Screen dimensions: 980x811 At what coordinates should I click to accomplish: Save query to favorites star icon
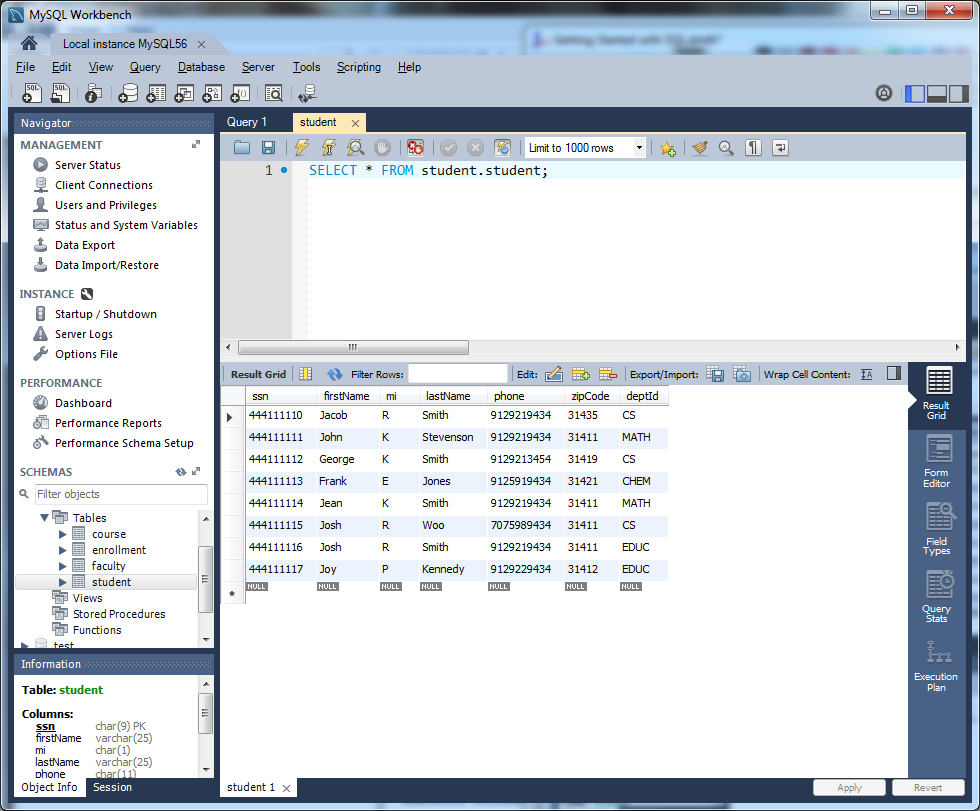coord(668,148)
